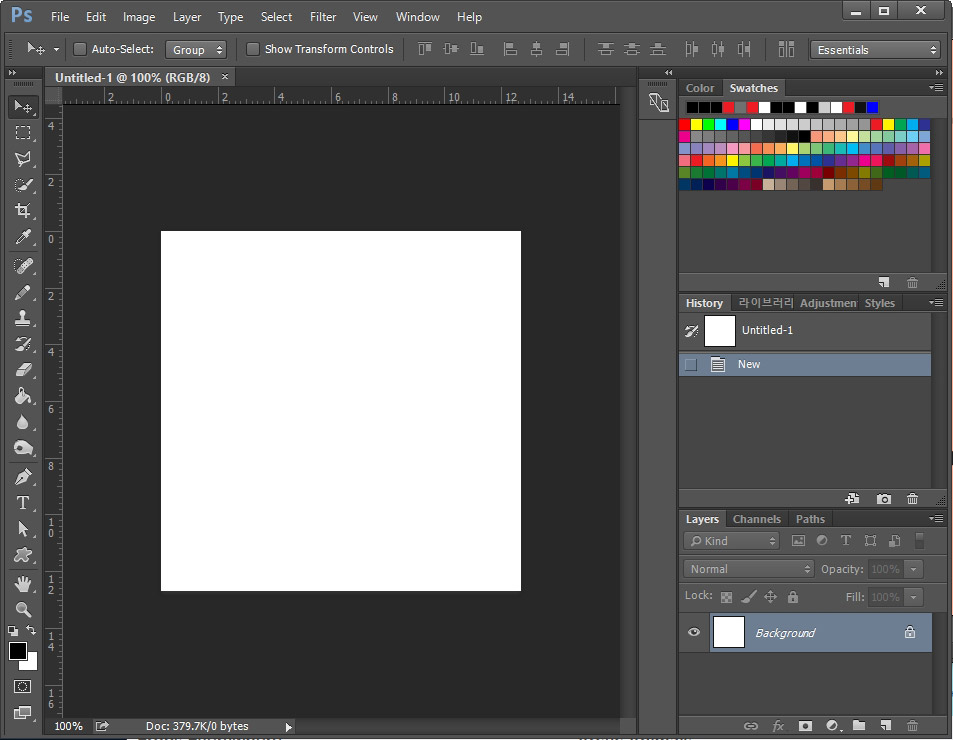953x740 pixels.
Task: Open the Essentials workspace dropdown
Action: click(876, 50)
